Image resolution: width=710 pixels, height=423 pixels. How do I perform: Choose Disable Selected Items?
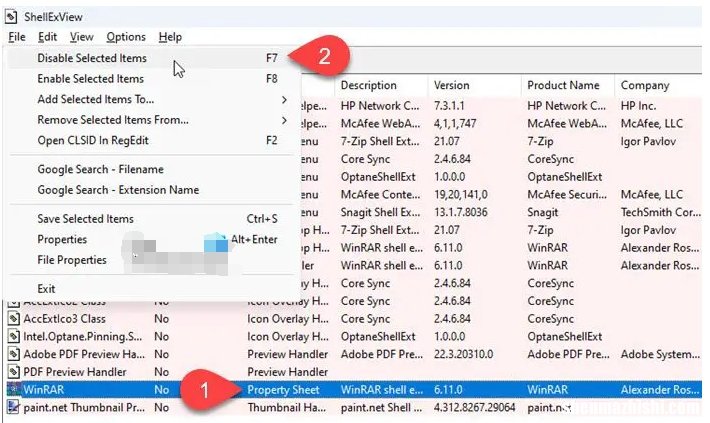[153, 58]
